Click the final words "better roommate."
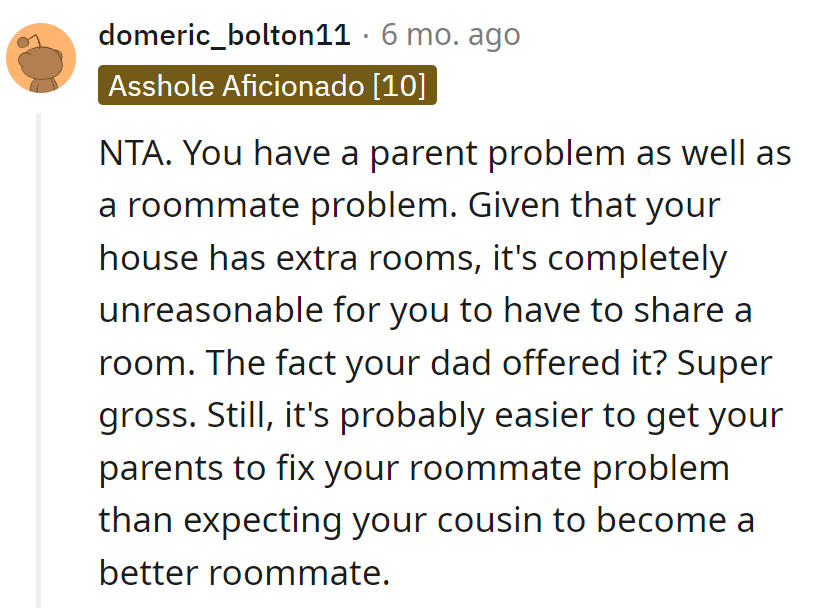 pyautogui.click(x=243, y=571)
